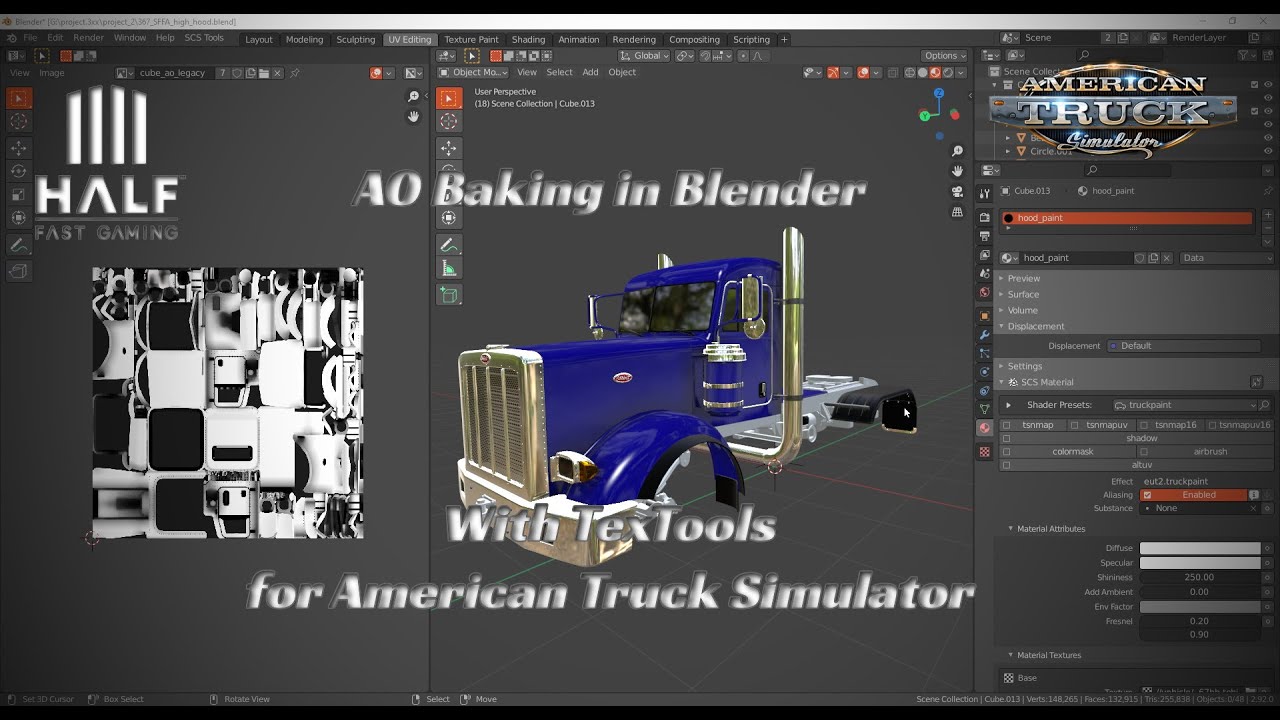1280x720 pixels.
Task: Open the Render properties tab icon
Action: (985, 217)
